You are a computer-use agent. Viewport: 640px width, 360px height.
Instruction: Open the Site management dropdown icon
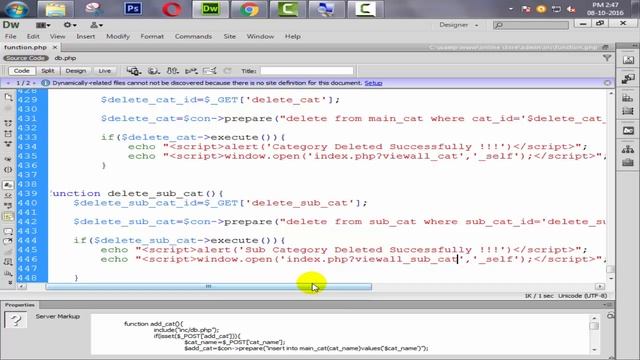[96, 25]
